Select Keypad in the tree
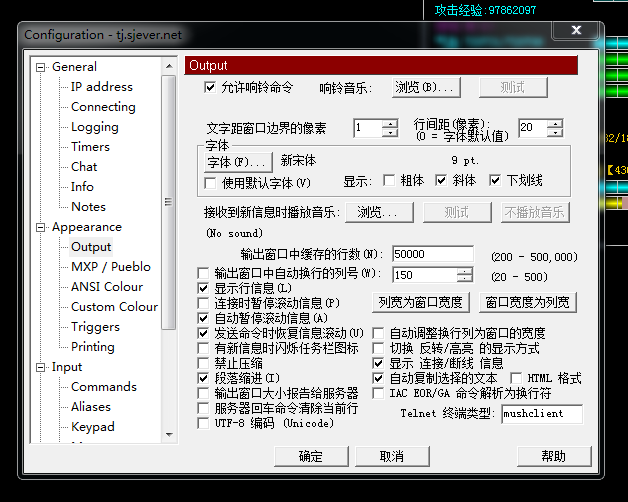The height and width of the screenshot is (502, 628). pyautogui.click(x=93, y=427)
